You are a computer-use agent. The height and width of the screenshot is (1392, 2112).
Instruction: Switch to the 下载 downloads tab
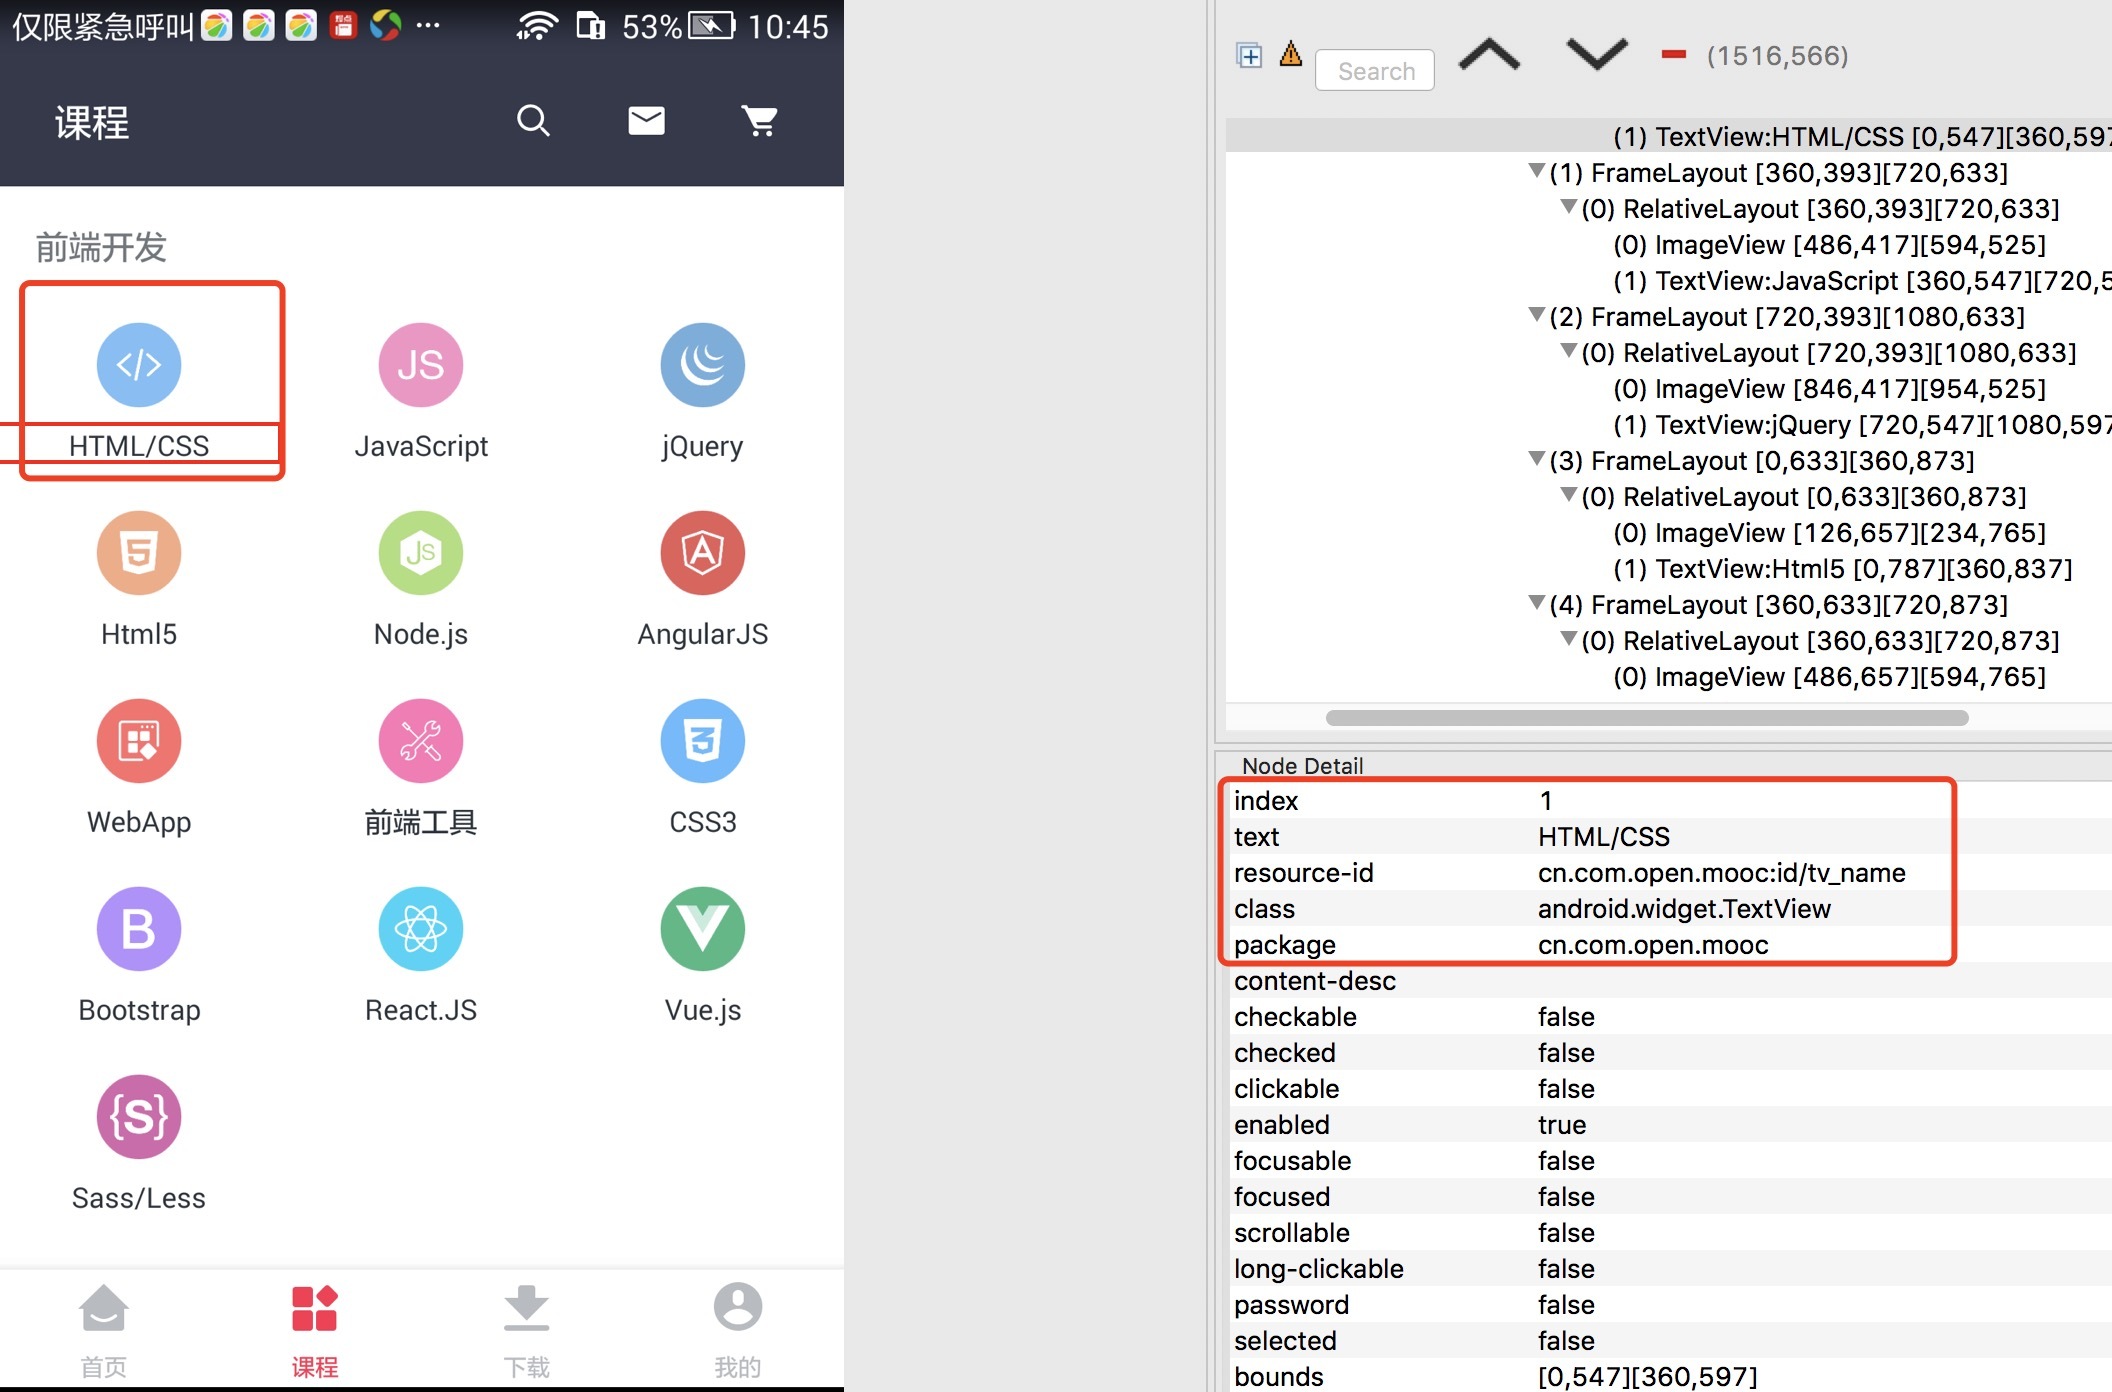tap(527, 1330)
